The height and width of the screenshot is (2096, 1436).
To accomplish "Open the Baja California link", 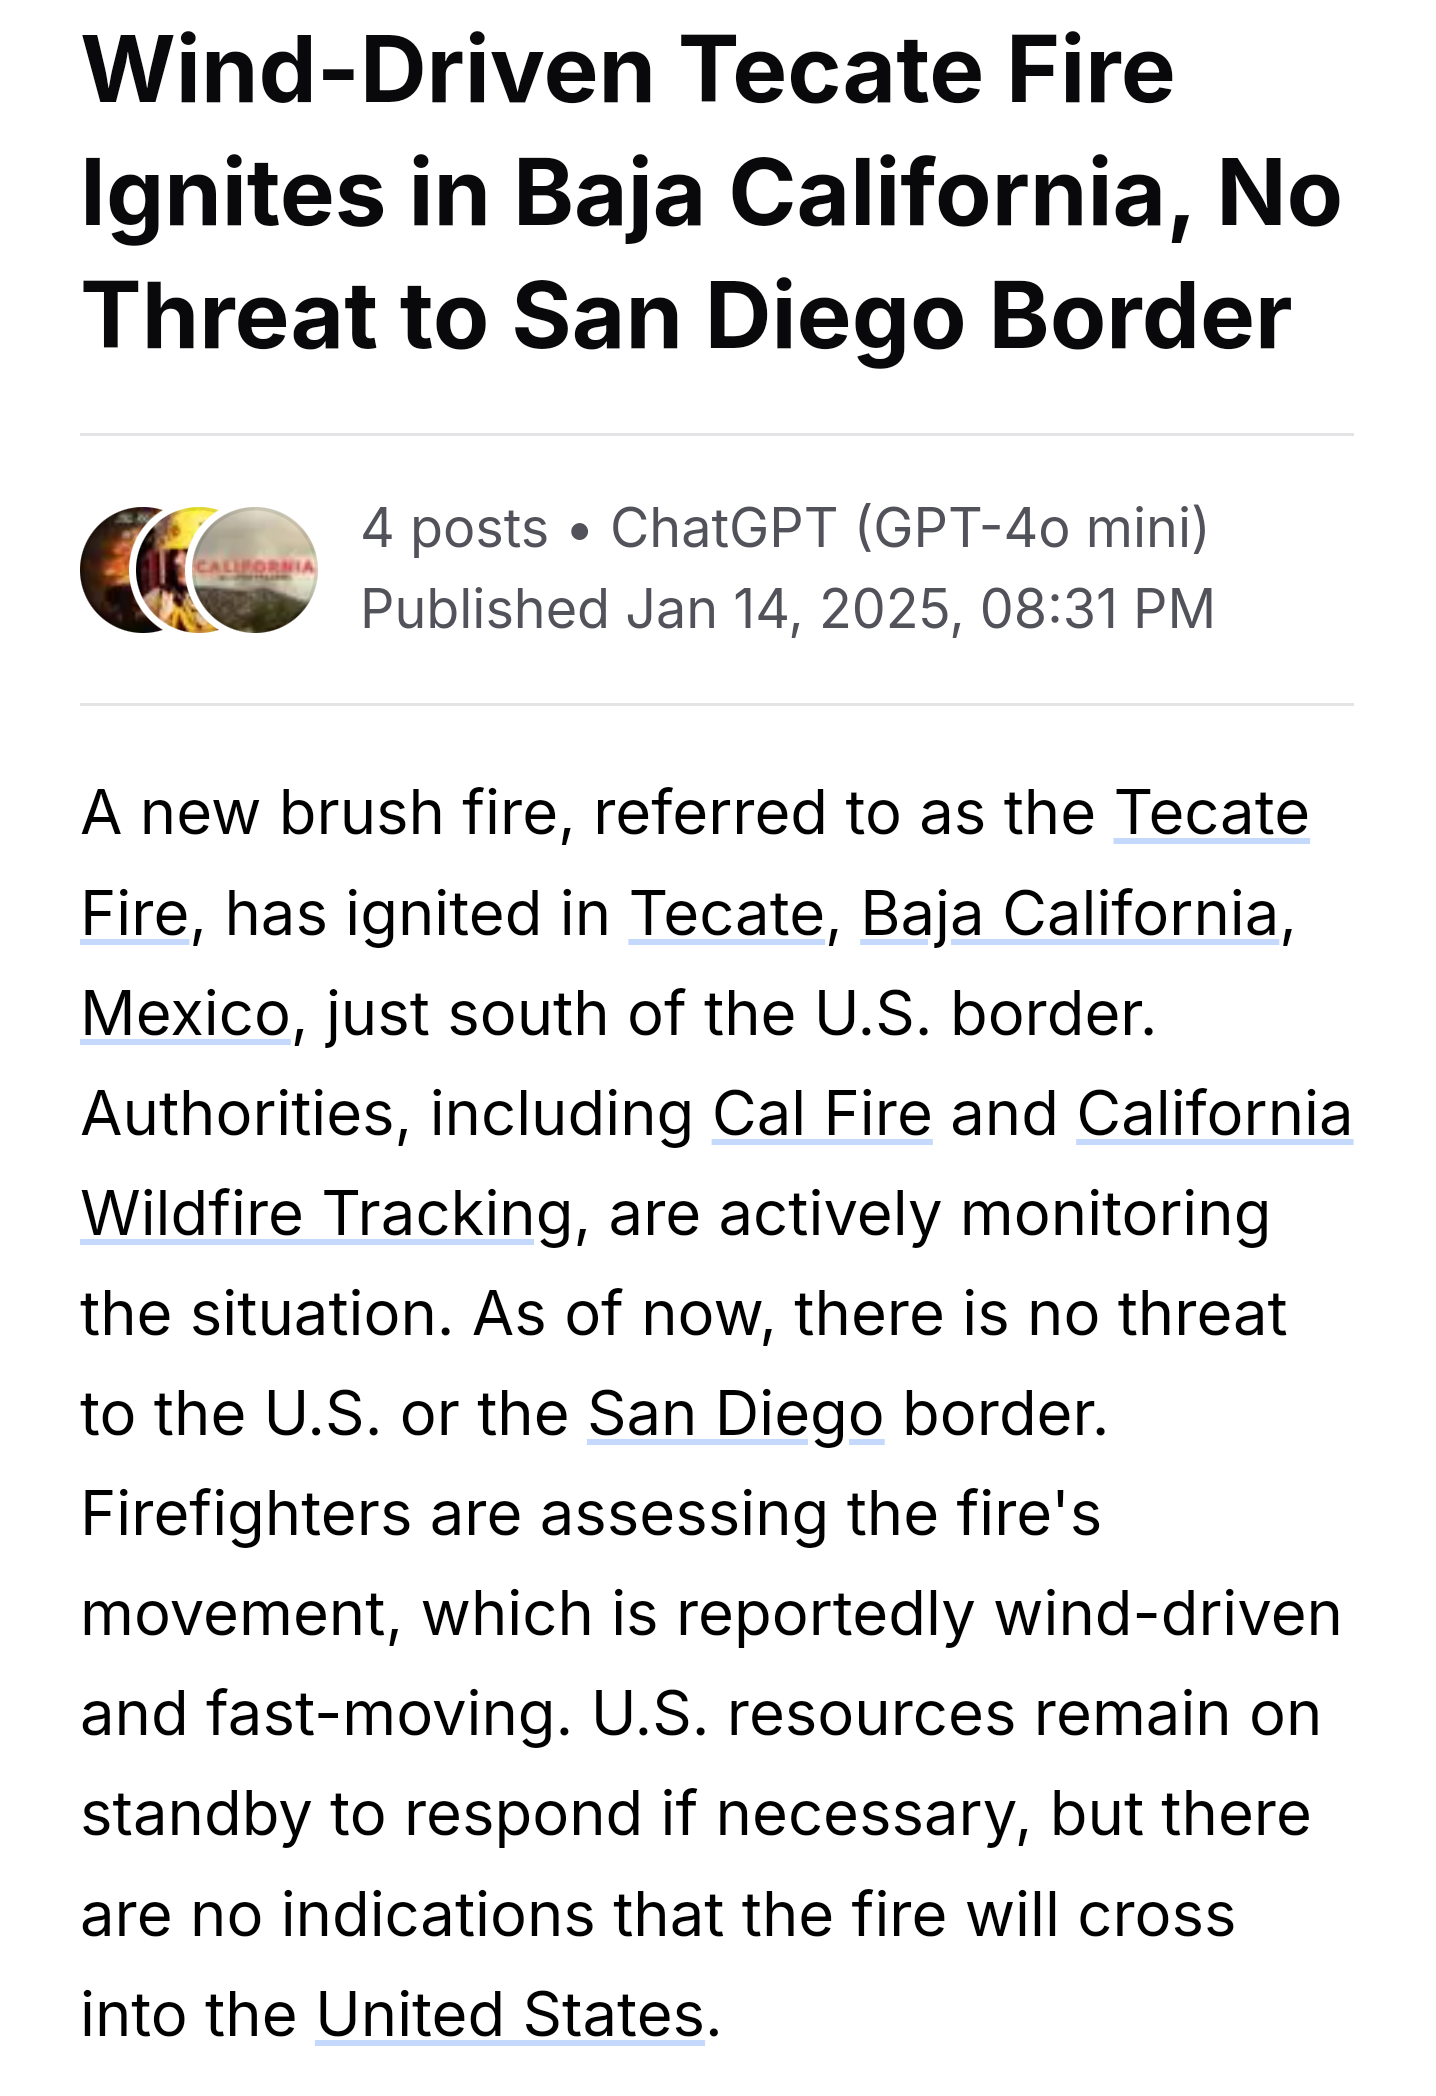I will click(x=1069, y=913).
